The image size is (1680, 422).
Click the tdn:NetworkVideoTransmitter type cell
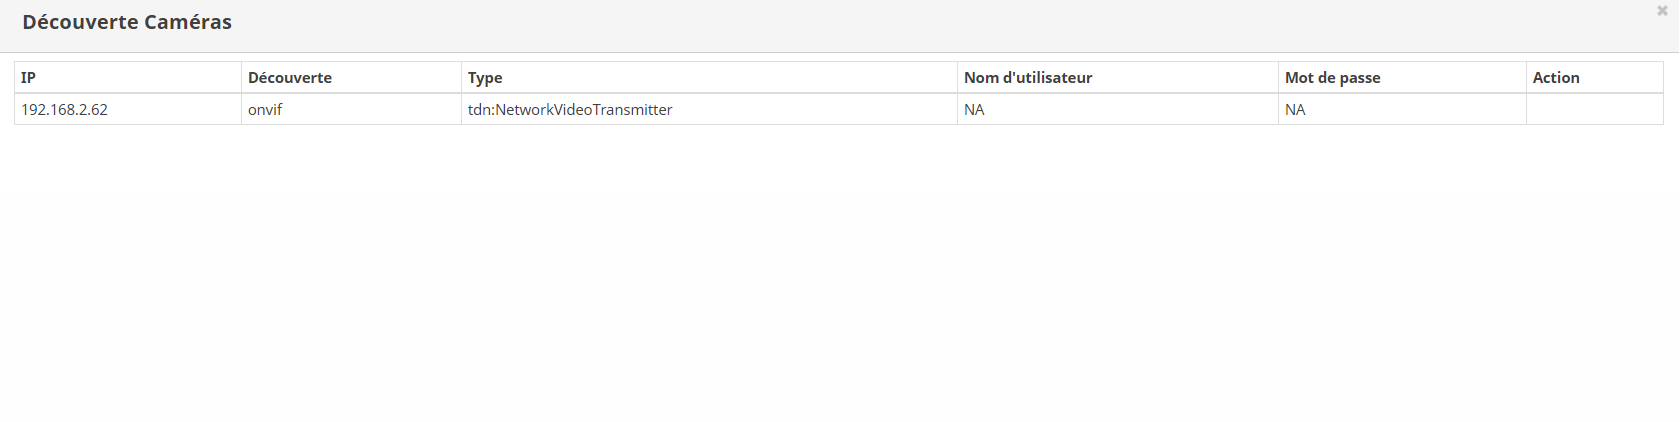click(x=570, y=110)
